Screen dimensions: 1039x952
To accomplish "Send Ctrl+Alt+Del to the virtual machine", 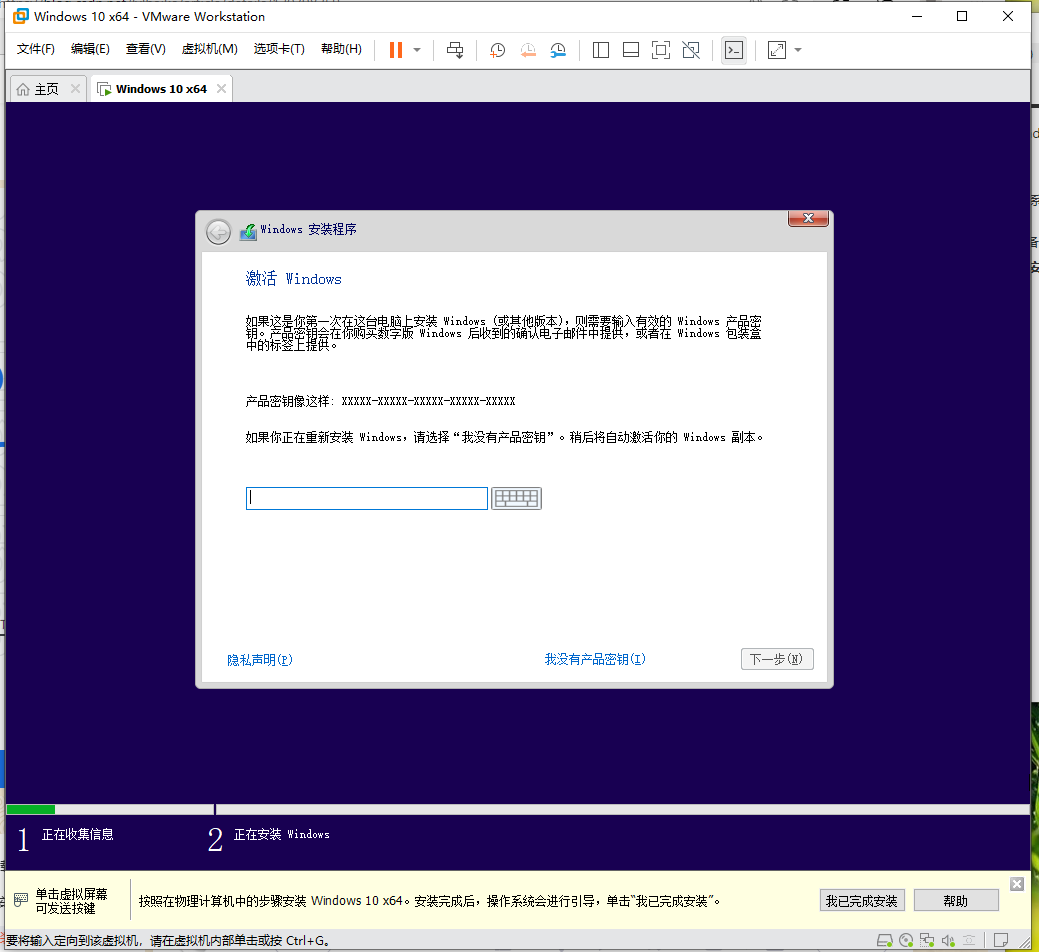I will (455, 50).
